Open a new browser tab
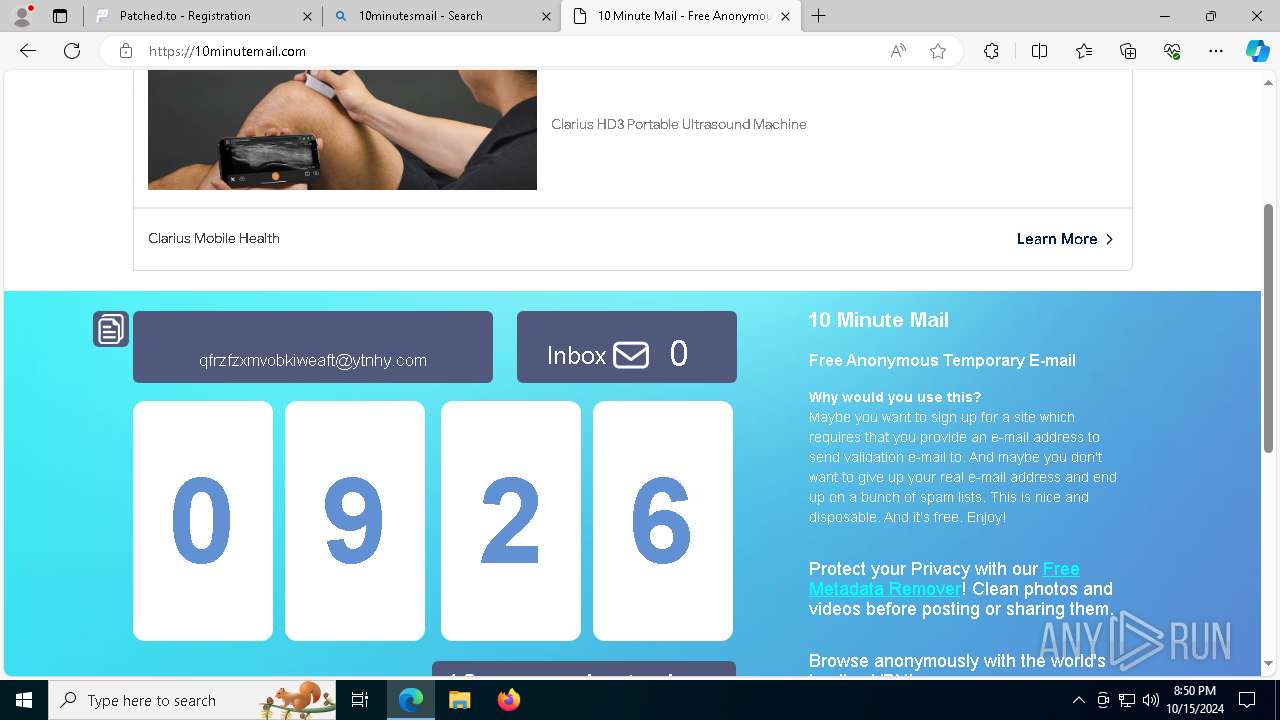 (818, 16)
